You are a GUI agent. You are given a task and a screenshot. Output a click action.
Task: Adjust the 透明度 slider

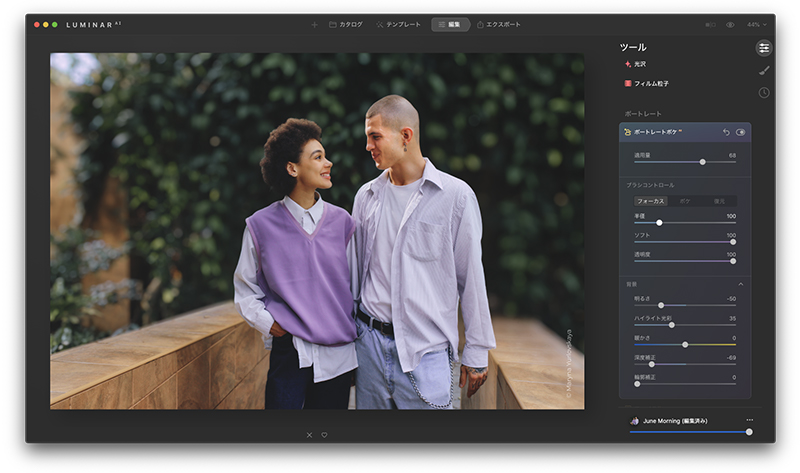pyautogui.click(x=685, y=261)
